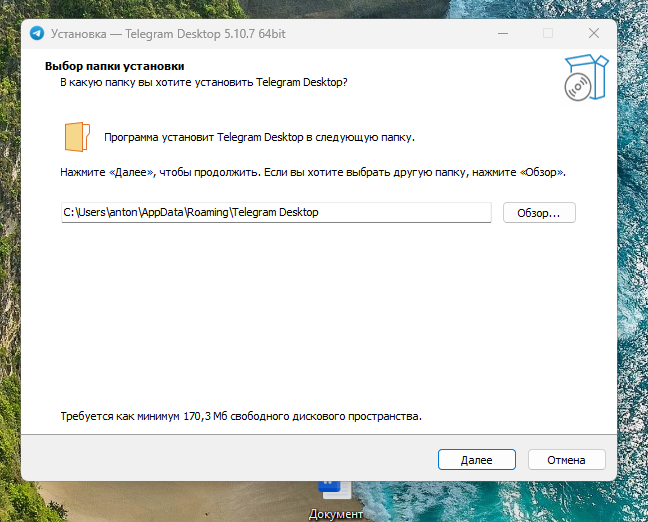
Task: Cancel setup with the Отмена button
Action: (x=566, y=460)
